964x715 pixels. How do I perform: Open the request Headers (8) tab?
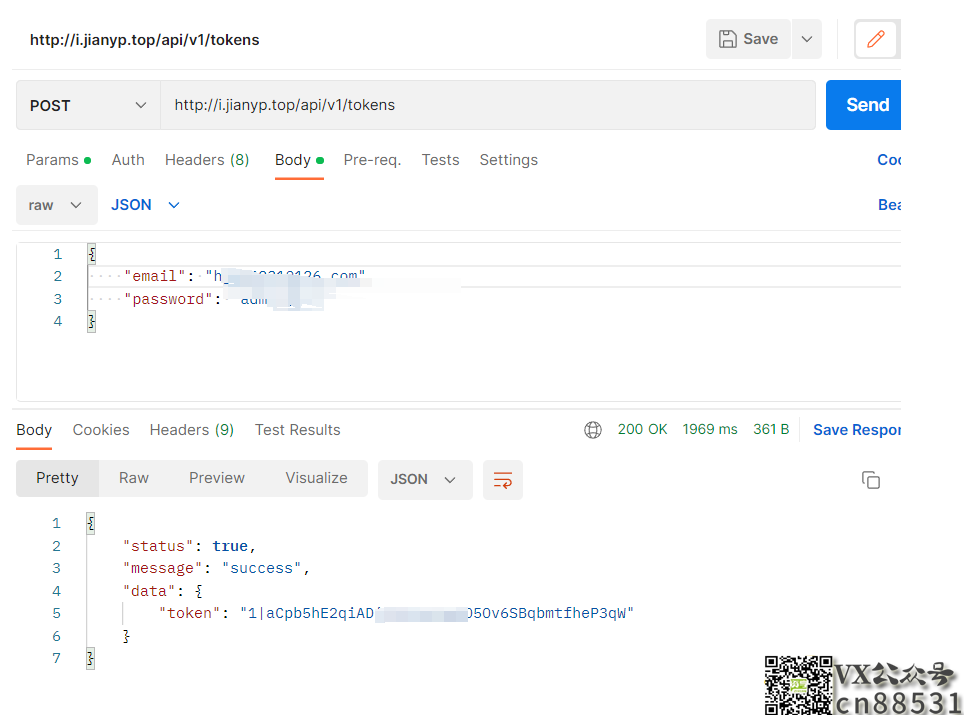(x=207, y=160)
